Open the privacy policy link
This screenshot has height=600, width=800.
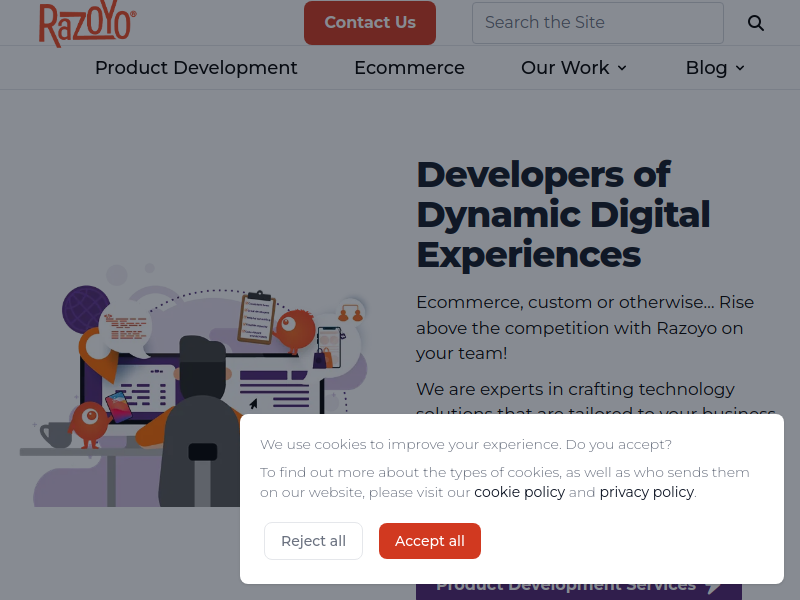coord(646,492)
